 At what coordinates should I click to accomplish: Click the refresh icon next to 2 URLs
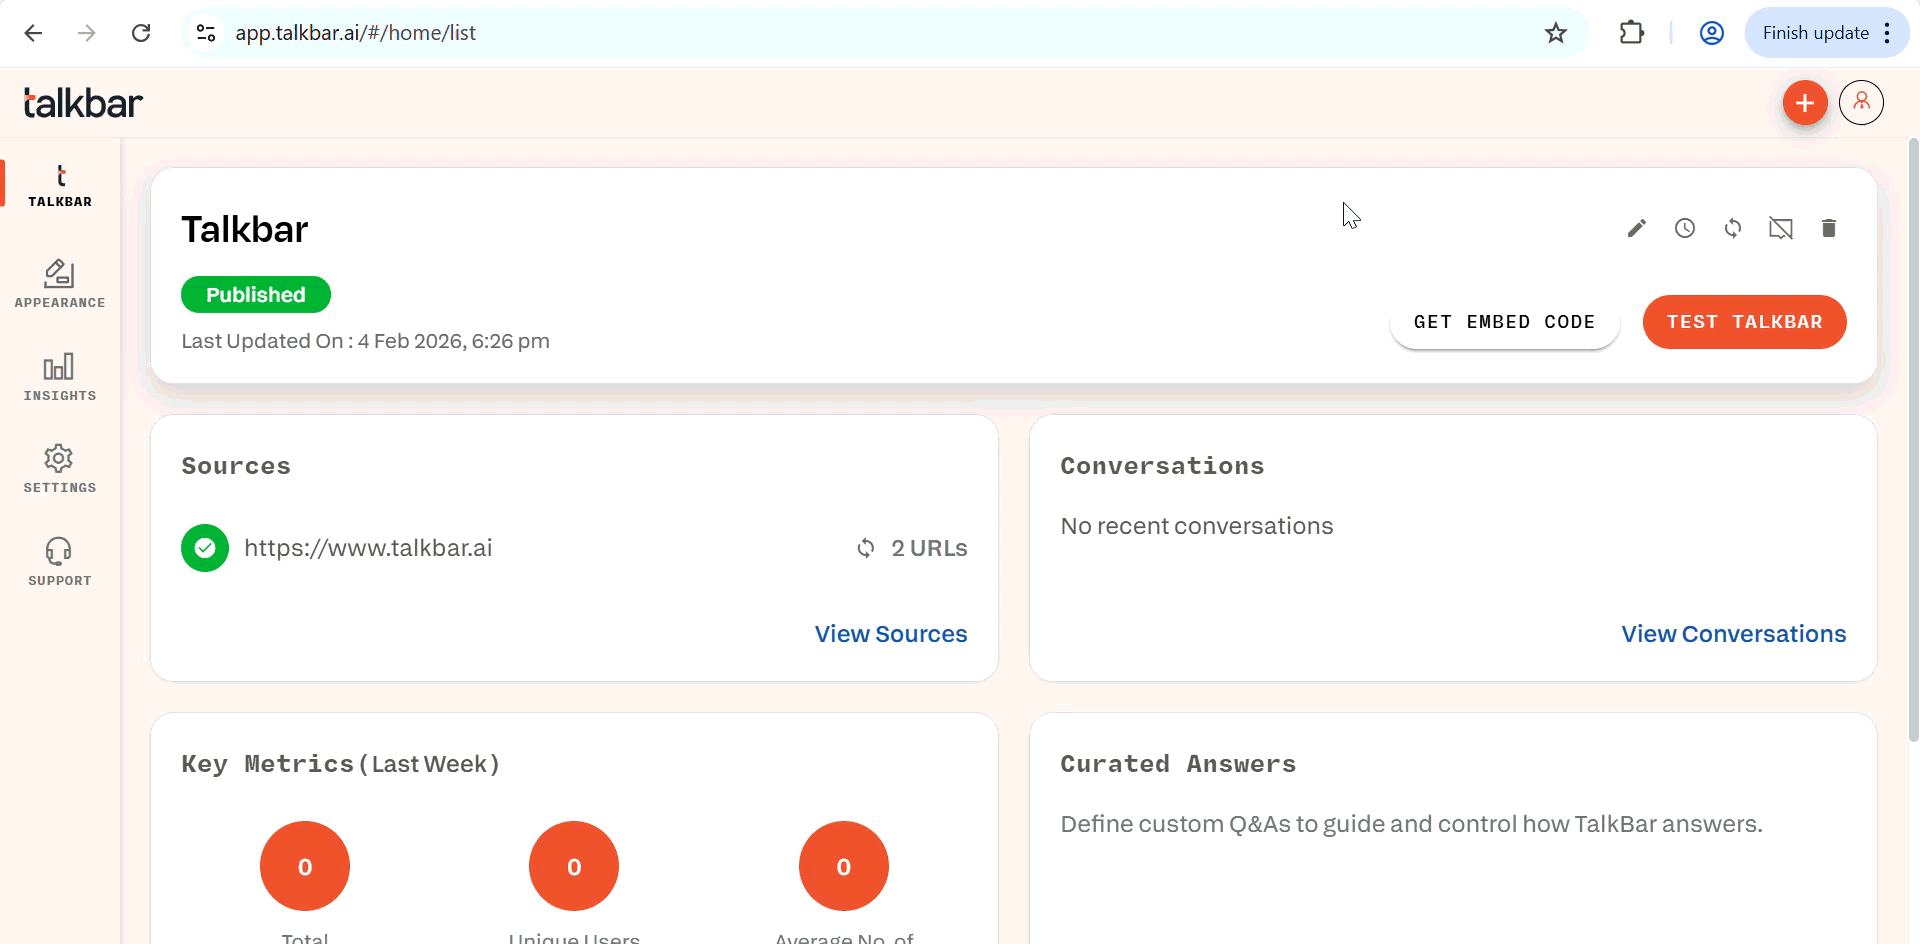(x=866, y=548)
